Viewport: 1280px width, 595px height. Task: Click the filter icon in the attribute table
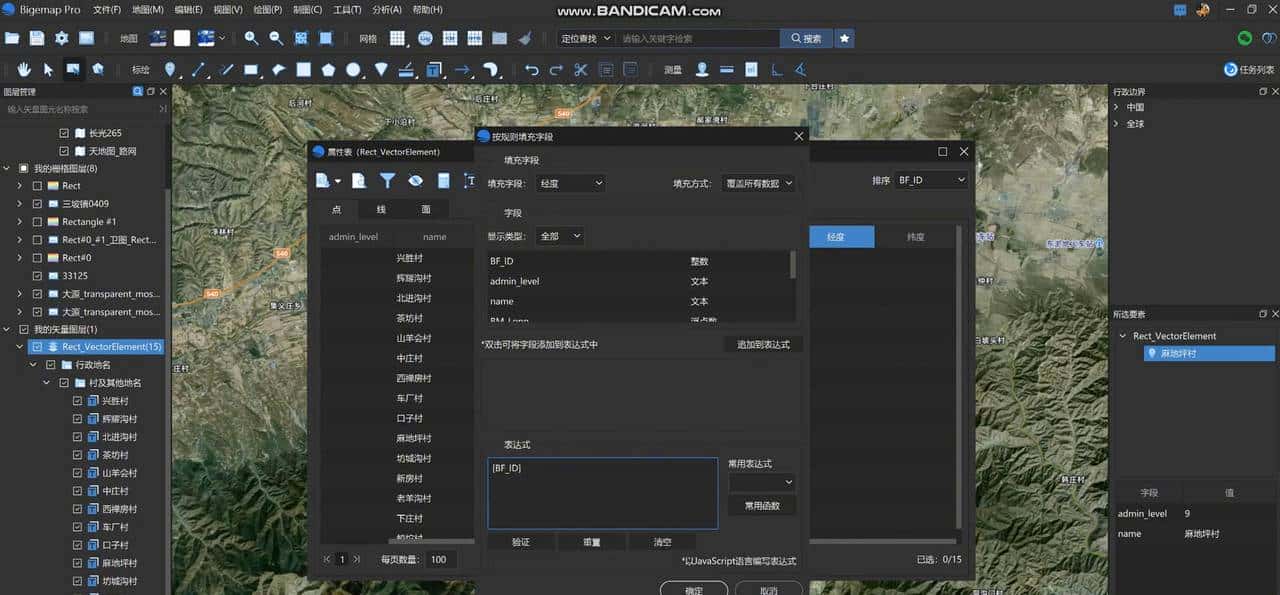coord(388,181)
